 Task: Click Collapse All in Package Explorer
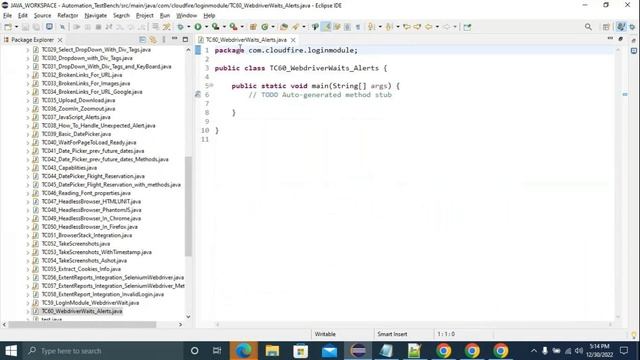(x=142, y=40)
